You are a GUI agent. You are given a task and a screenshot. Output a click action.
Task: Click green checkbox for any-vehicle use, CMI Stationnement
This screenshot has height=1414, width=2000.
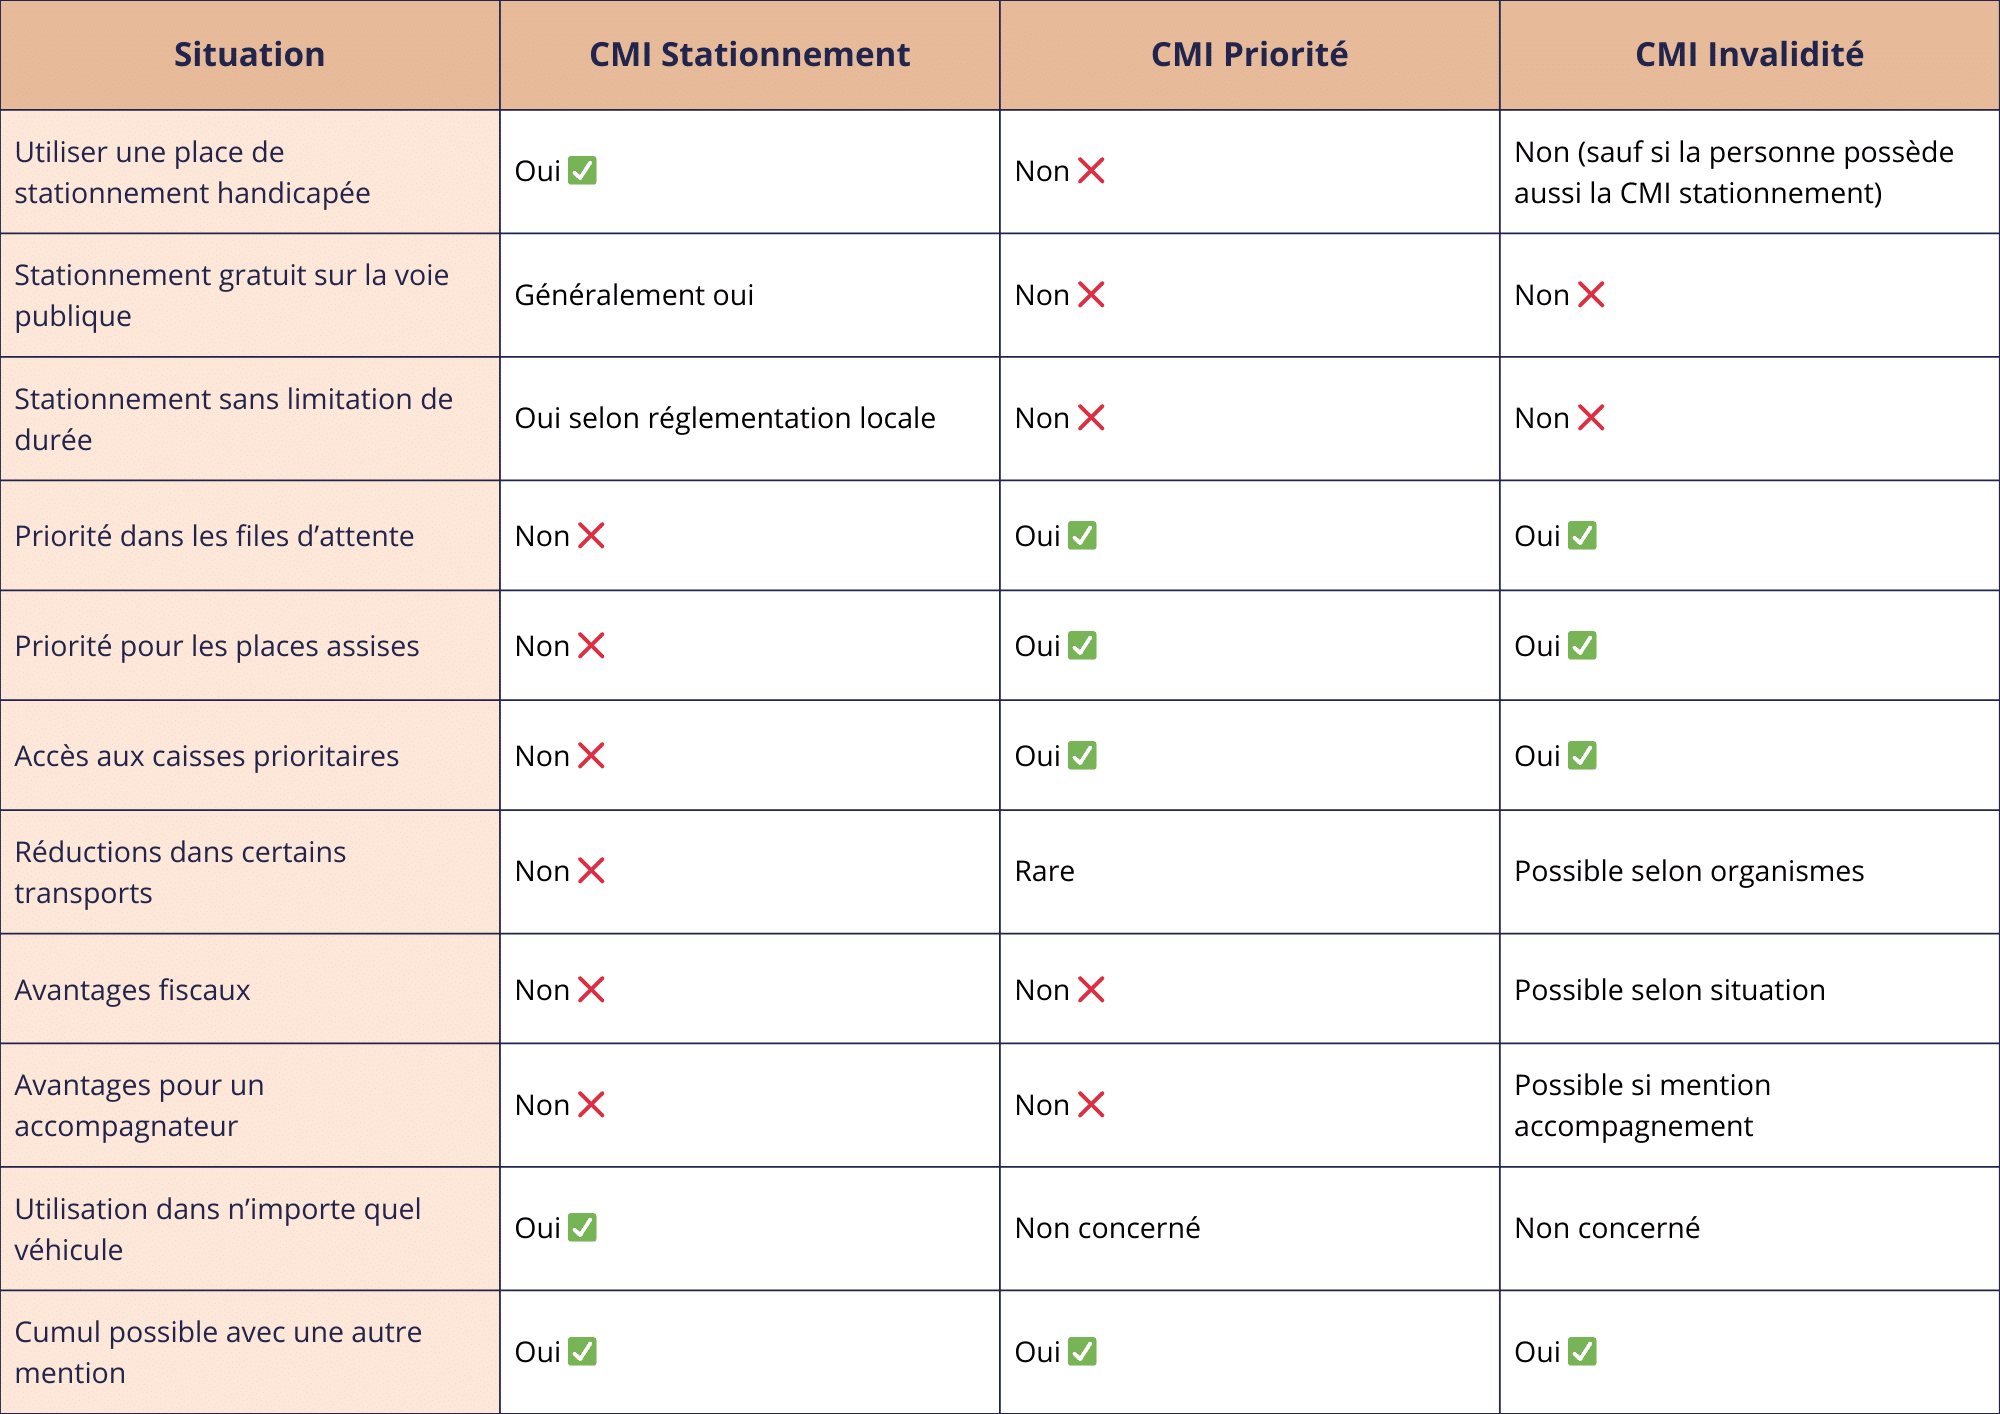582,1228
